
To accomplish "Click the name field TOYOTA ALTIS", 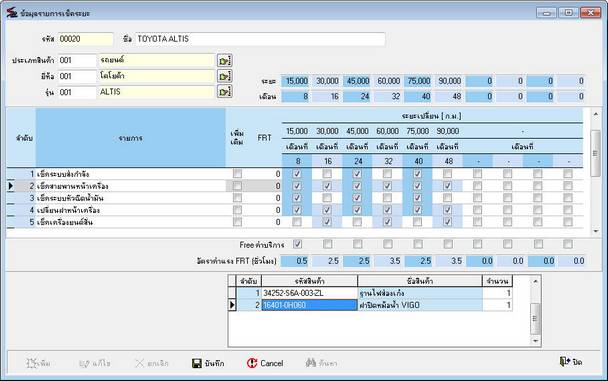I will click(x=260, y=39).
